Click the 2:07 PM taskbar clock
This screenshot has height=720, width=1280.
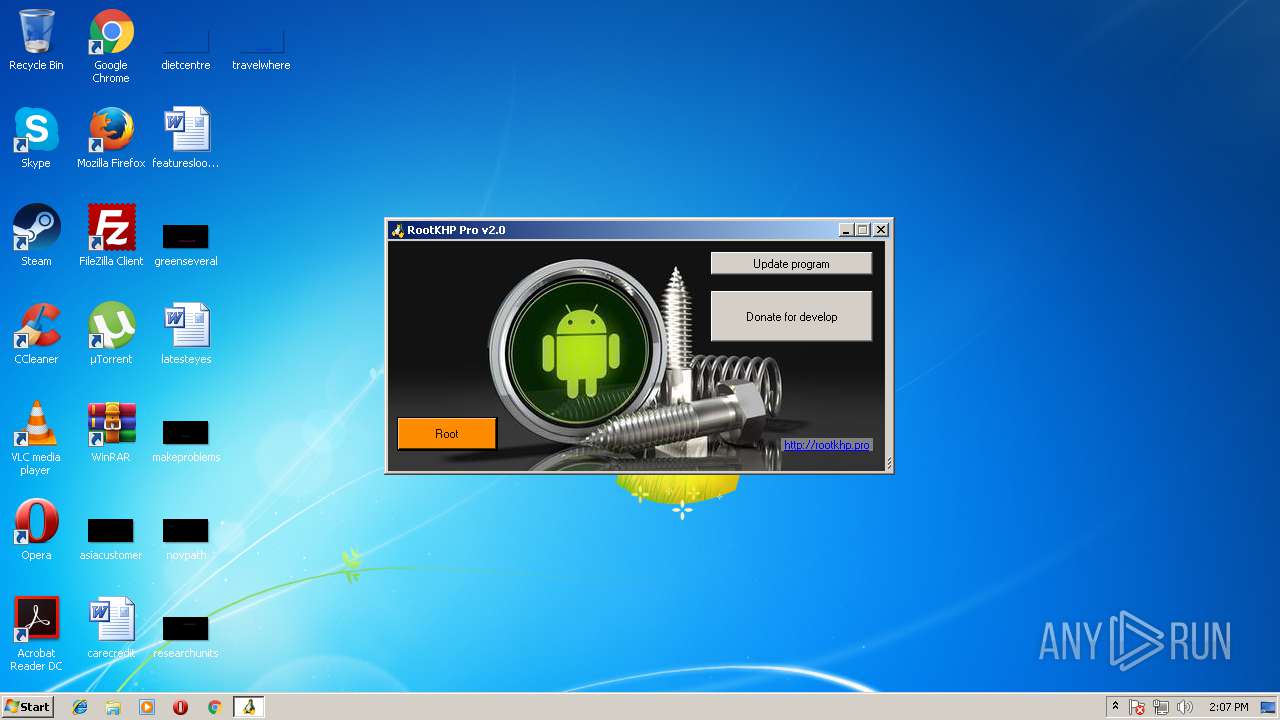1228,707
